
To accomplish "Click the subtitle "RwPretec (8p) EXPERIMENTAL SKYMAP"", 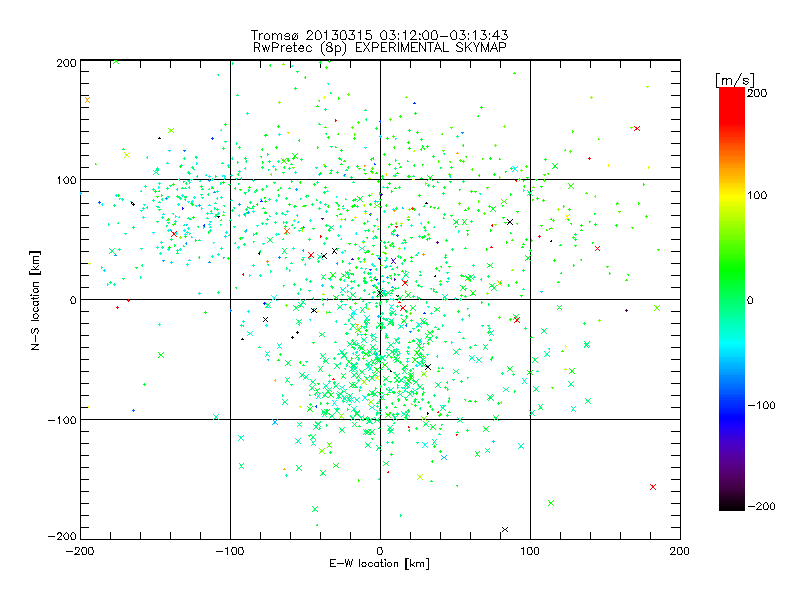I will pos(380,47).
